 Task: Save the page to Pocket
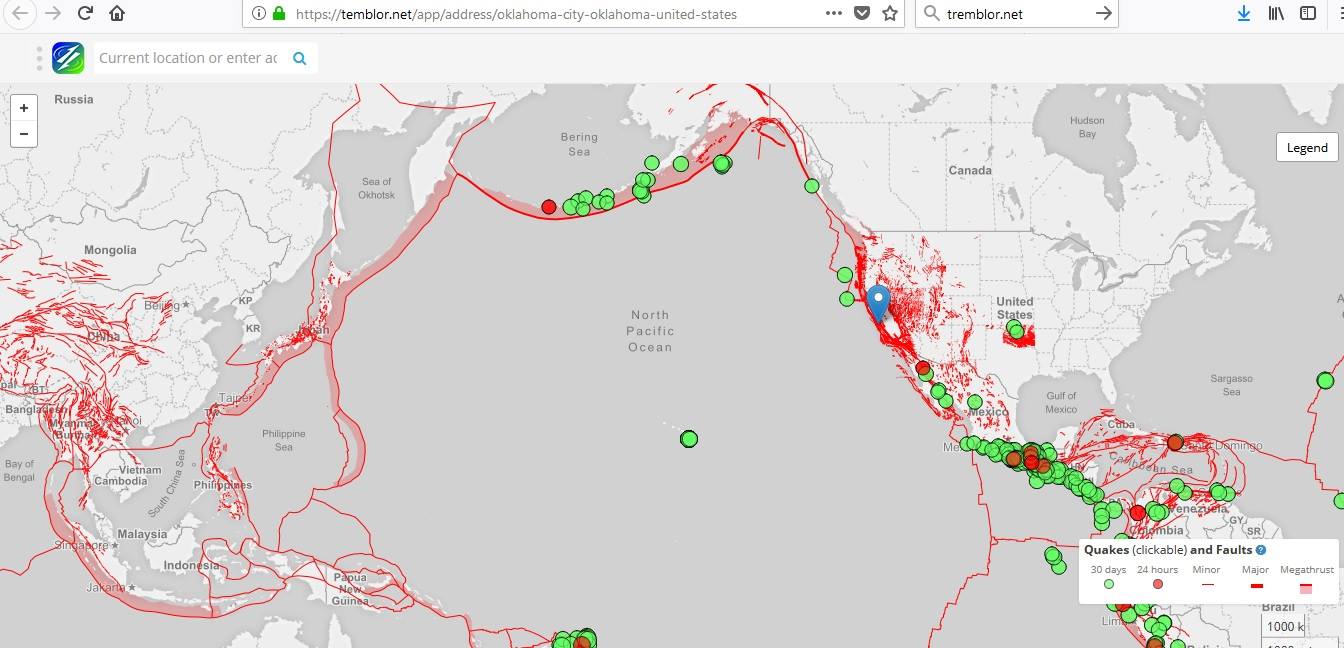pyautogui.click(x=862, y=14)
